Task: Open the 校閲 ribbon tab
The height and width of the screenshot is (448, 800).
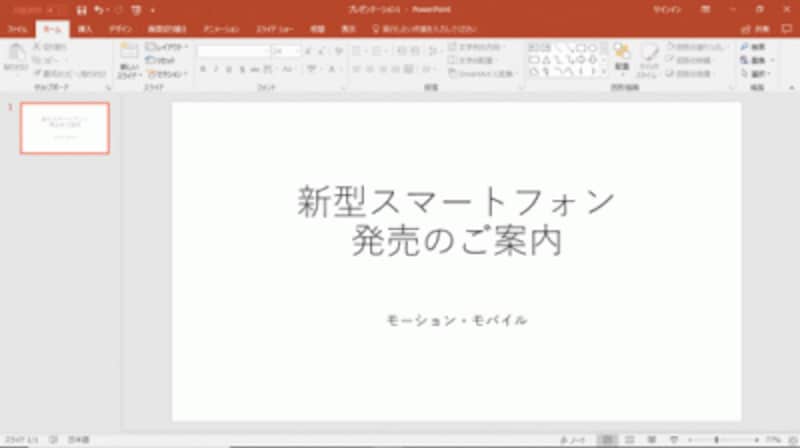Action: click(317, 29)
